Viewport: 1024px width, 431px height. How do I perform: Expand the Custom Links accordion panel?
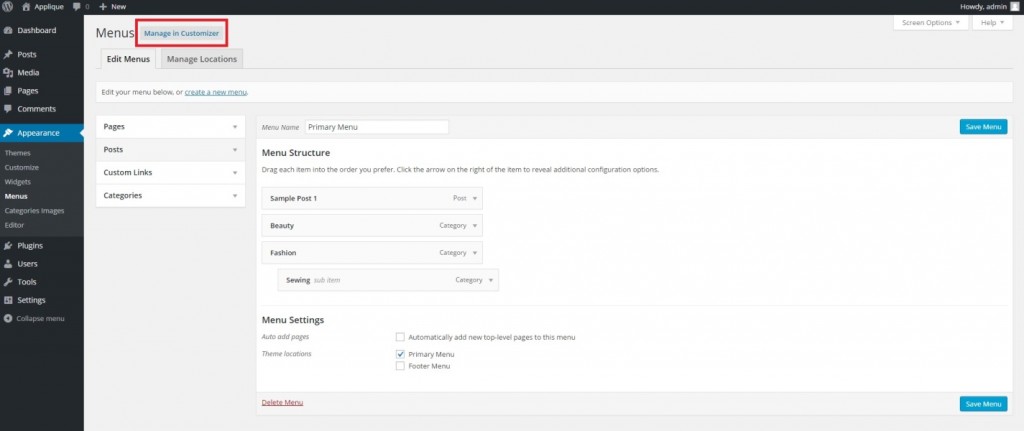[234, 173]
